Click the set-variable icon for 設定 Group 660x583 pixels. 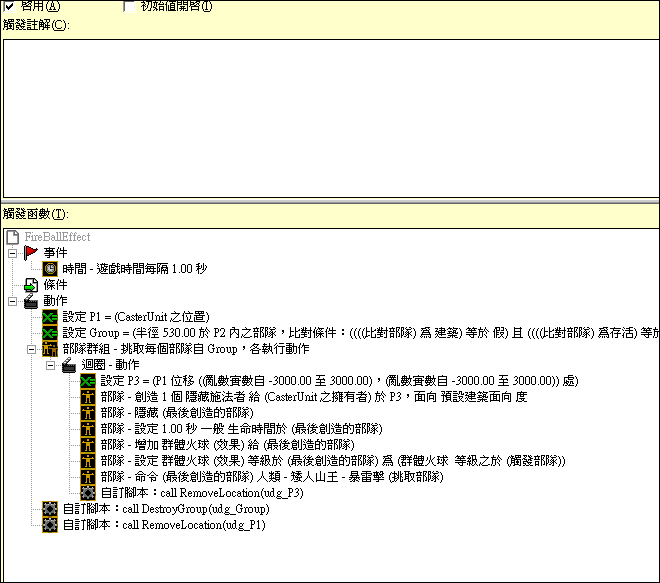click(49, 333)
